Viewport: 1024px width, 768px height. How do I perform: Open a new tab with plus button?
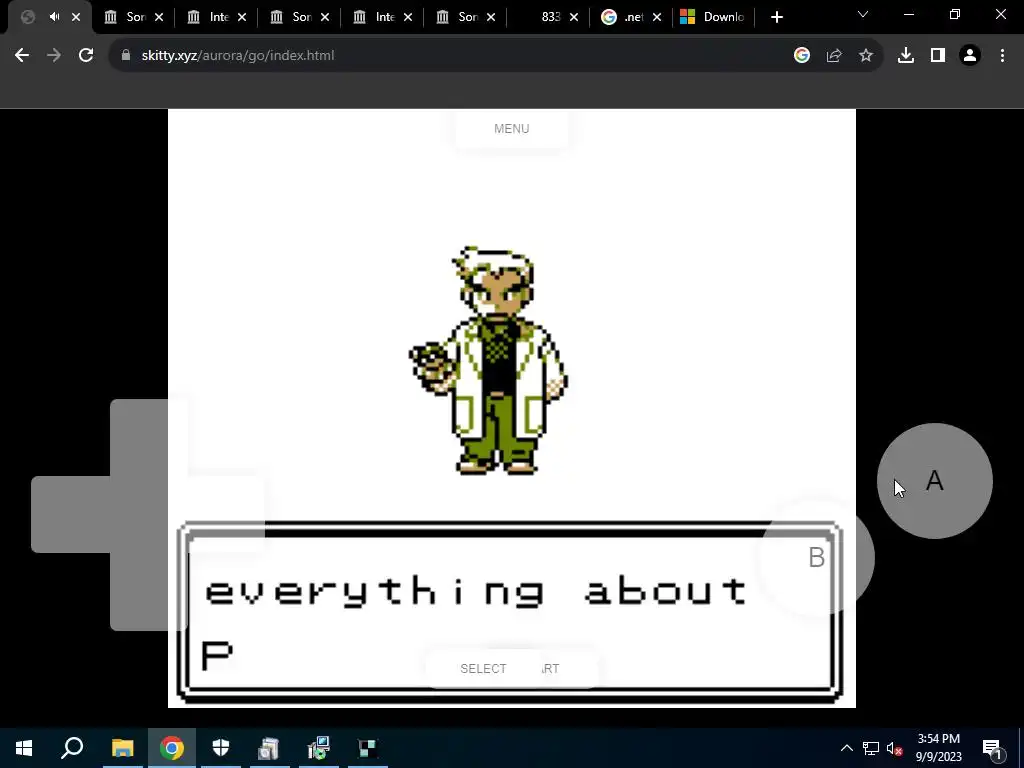click(776, 17)
